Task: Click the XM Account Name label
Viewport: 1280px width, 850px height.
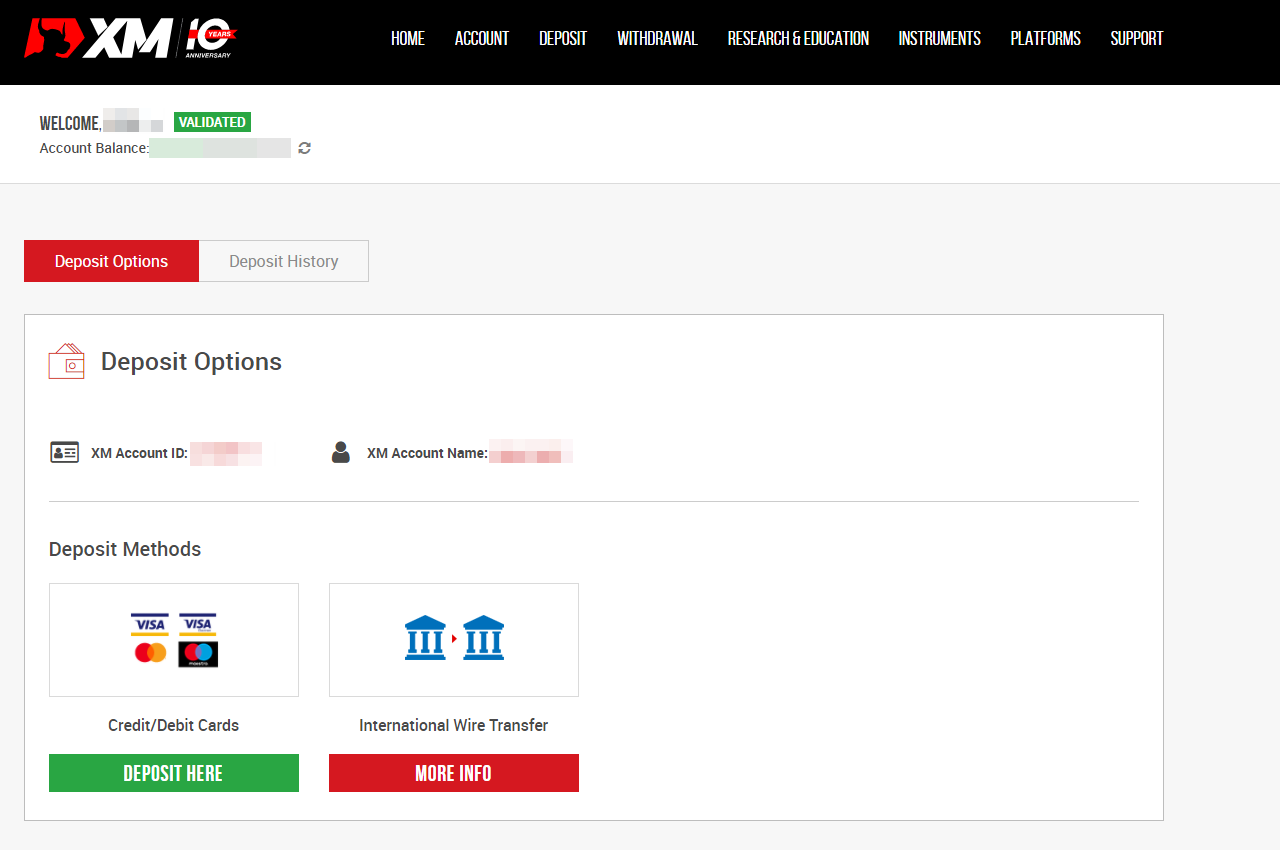Action: tap(427, 453)
